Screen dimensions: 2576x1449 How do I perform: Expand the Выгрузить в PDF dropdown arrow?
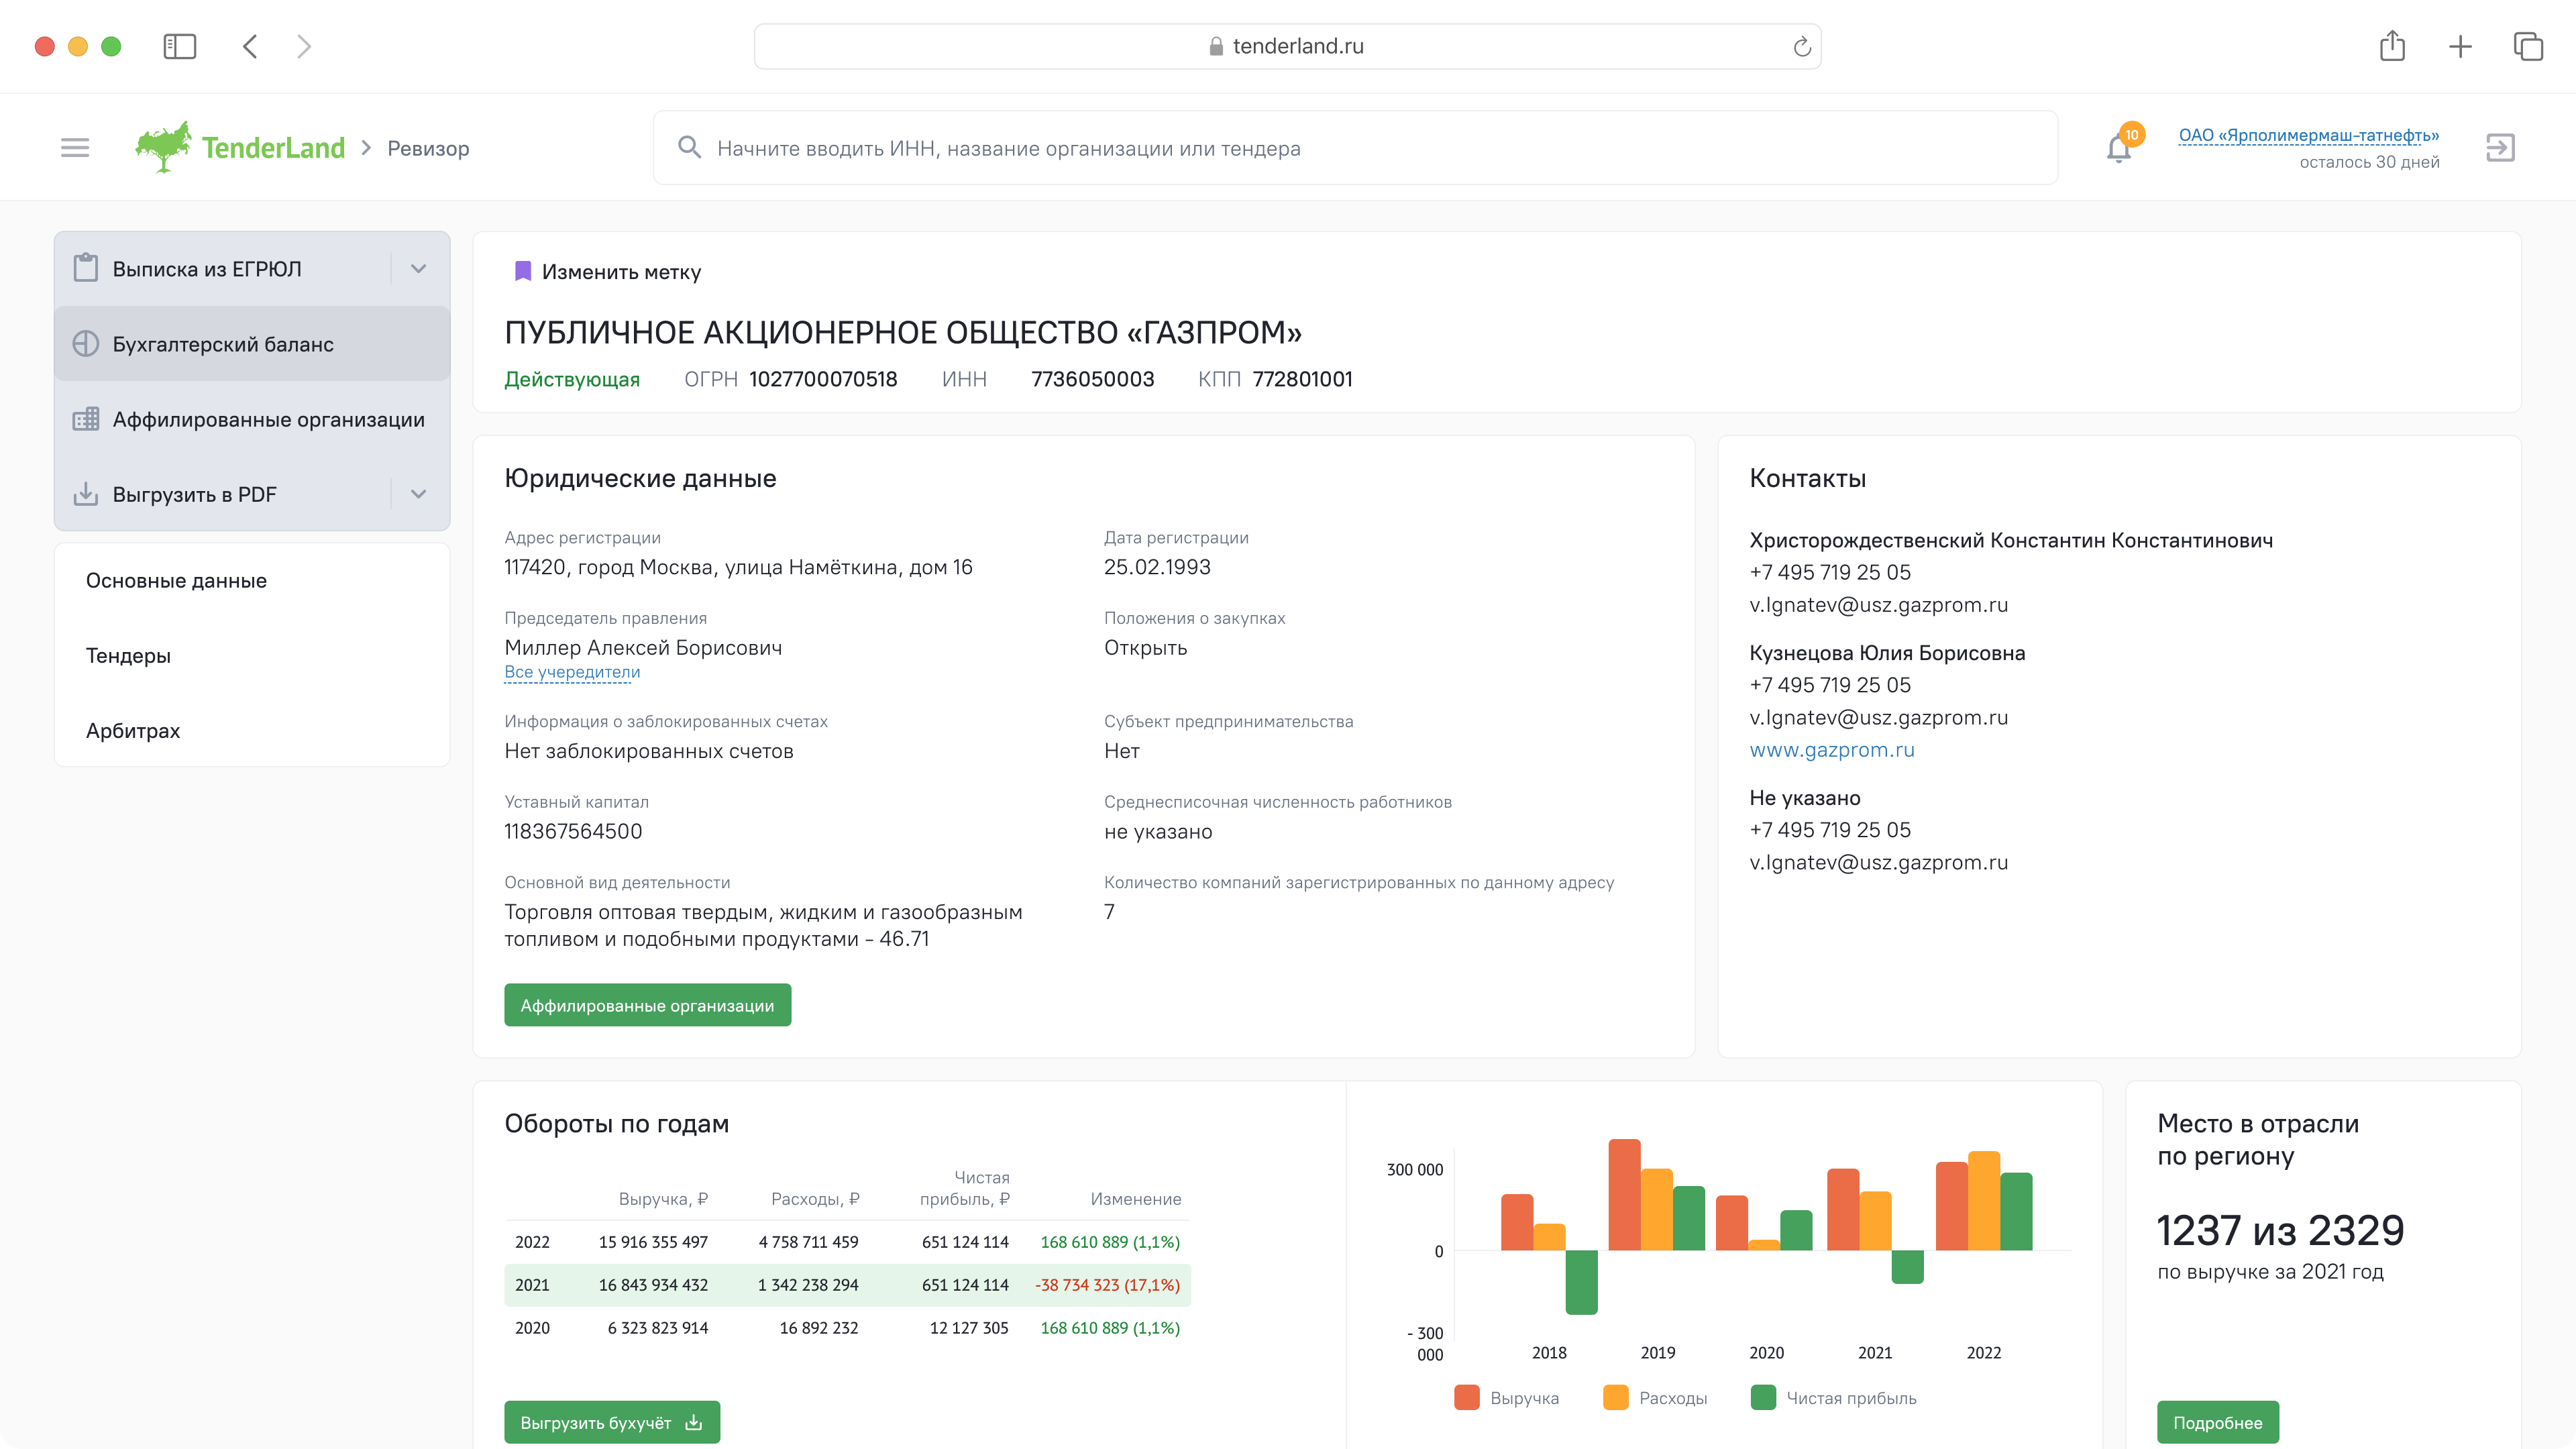tap(419, 494)
